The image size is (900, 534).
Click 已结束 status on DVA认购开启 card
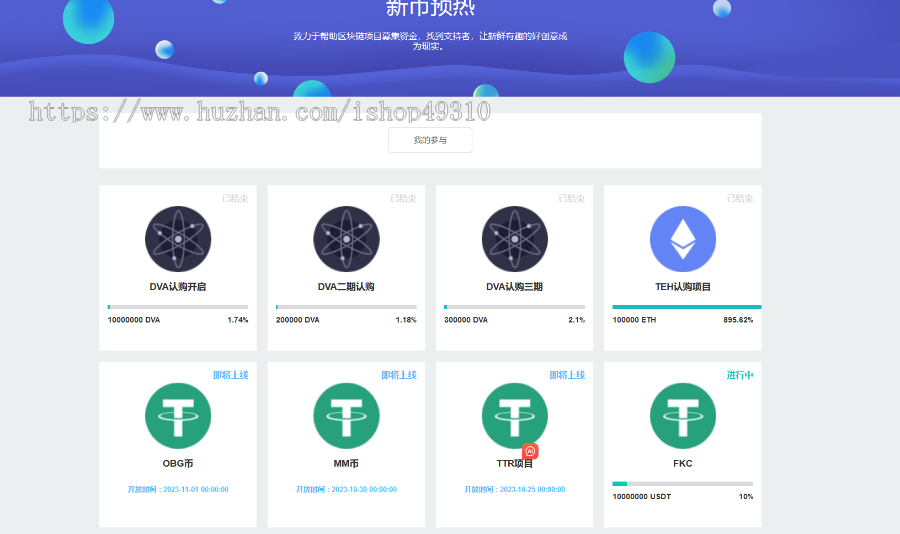click(x=235, y=198)
